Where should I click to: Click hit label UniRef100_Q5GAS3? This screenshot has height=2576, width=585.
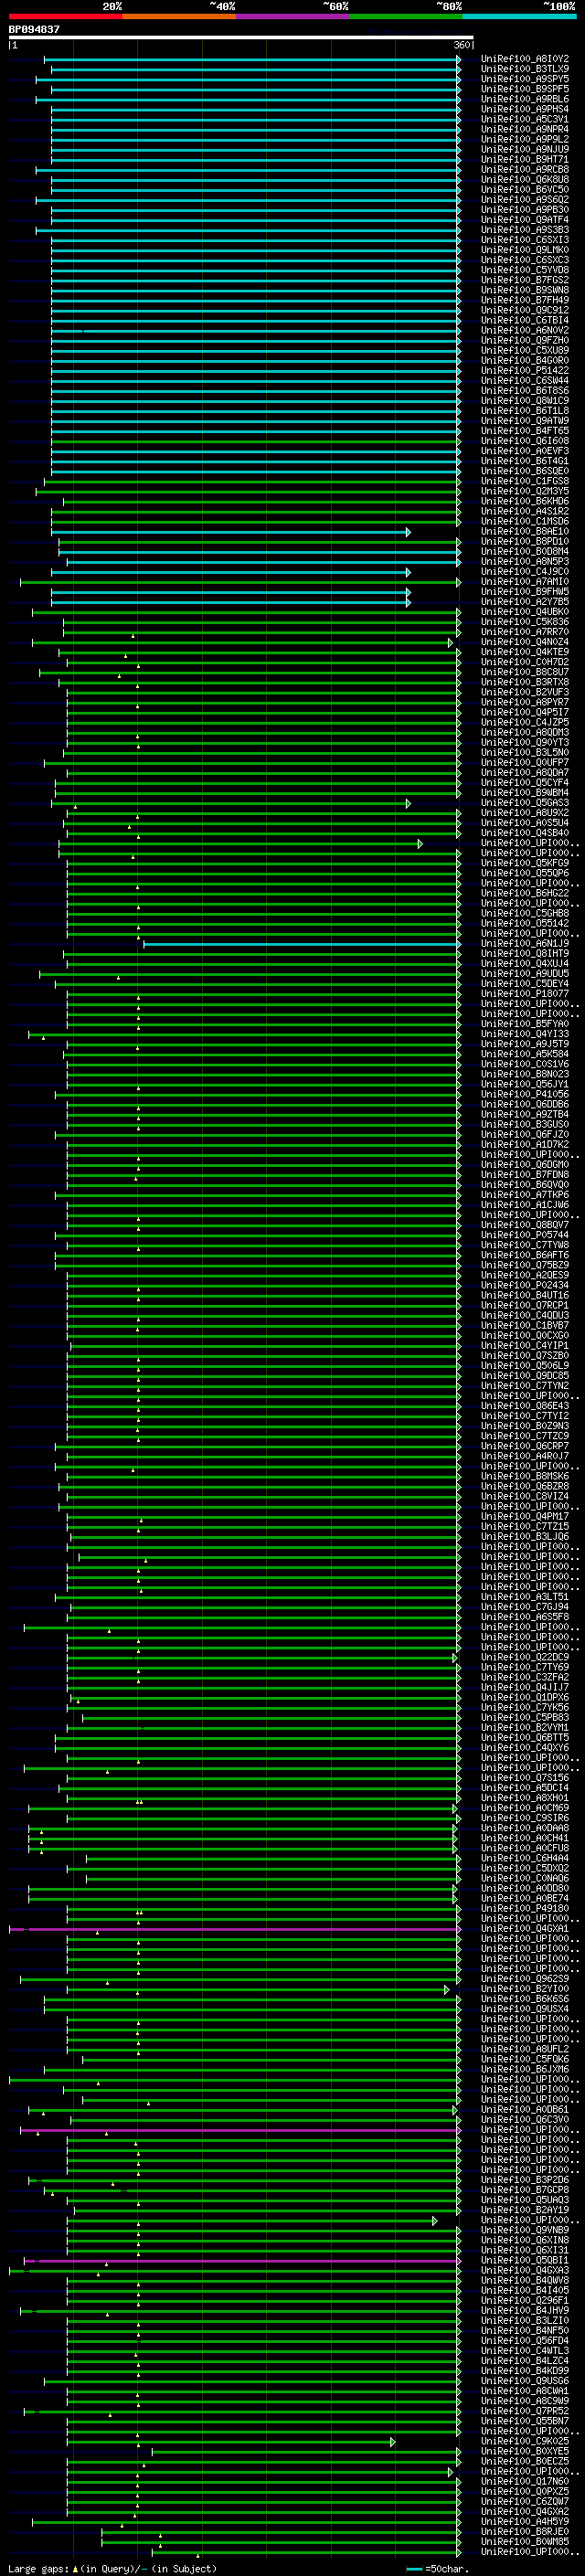[x=525, y=803]
